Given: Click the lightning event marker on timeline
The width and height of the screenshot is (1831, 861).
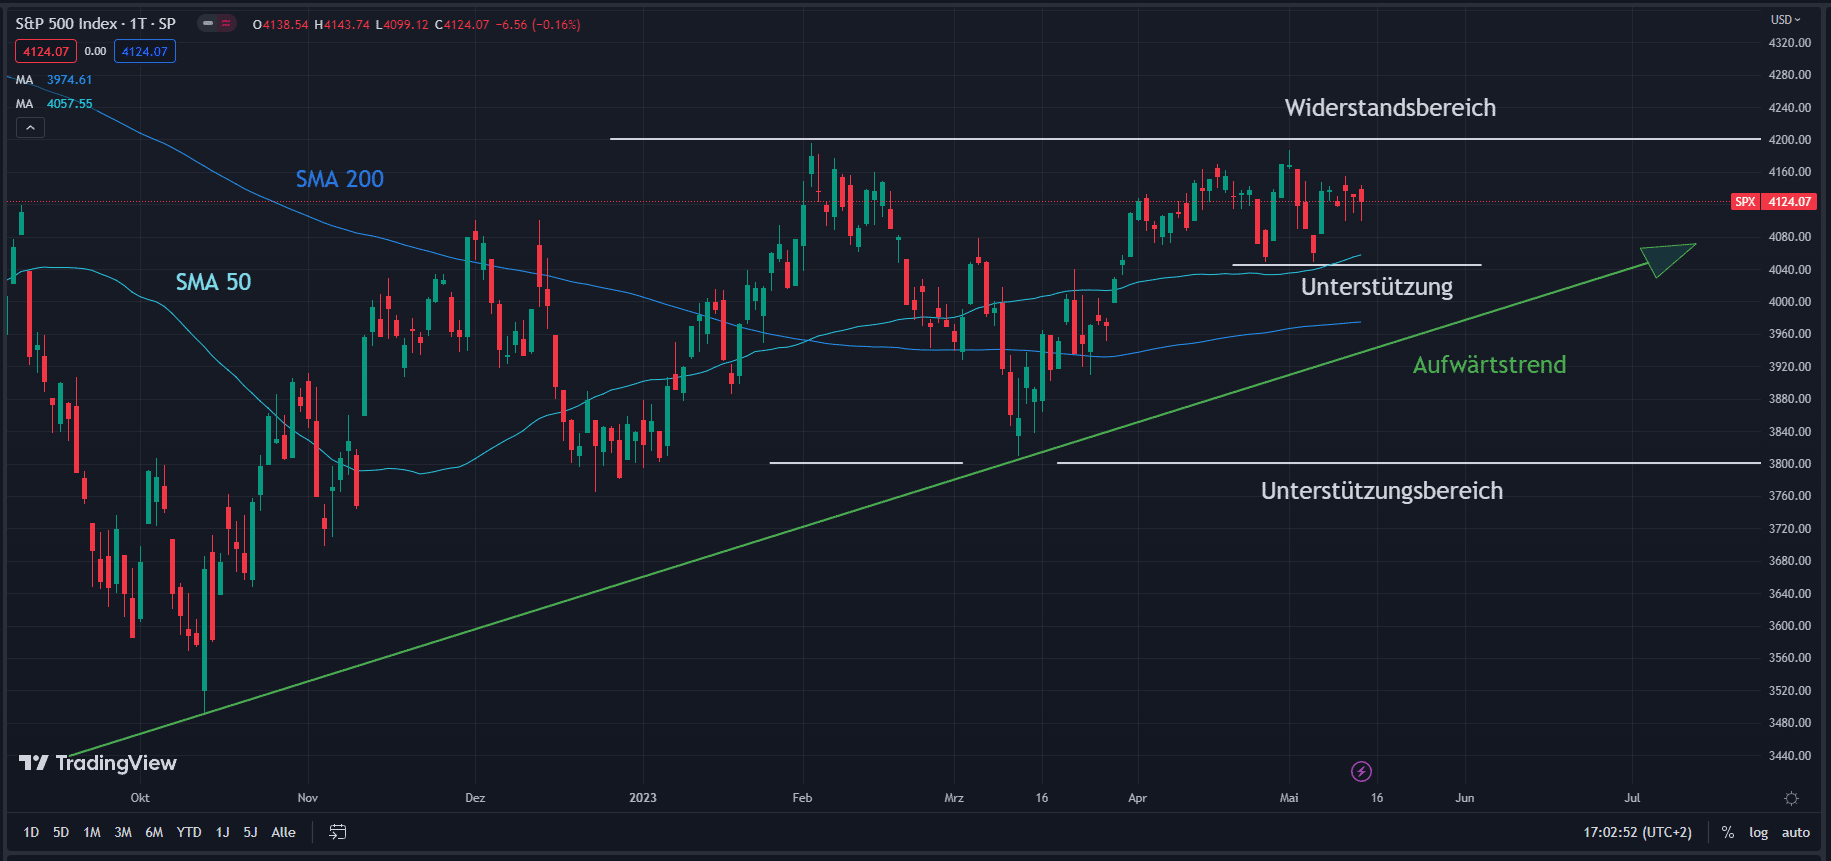Looking at the screenshot, I should click(x=1361, y=771).
